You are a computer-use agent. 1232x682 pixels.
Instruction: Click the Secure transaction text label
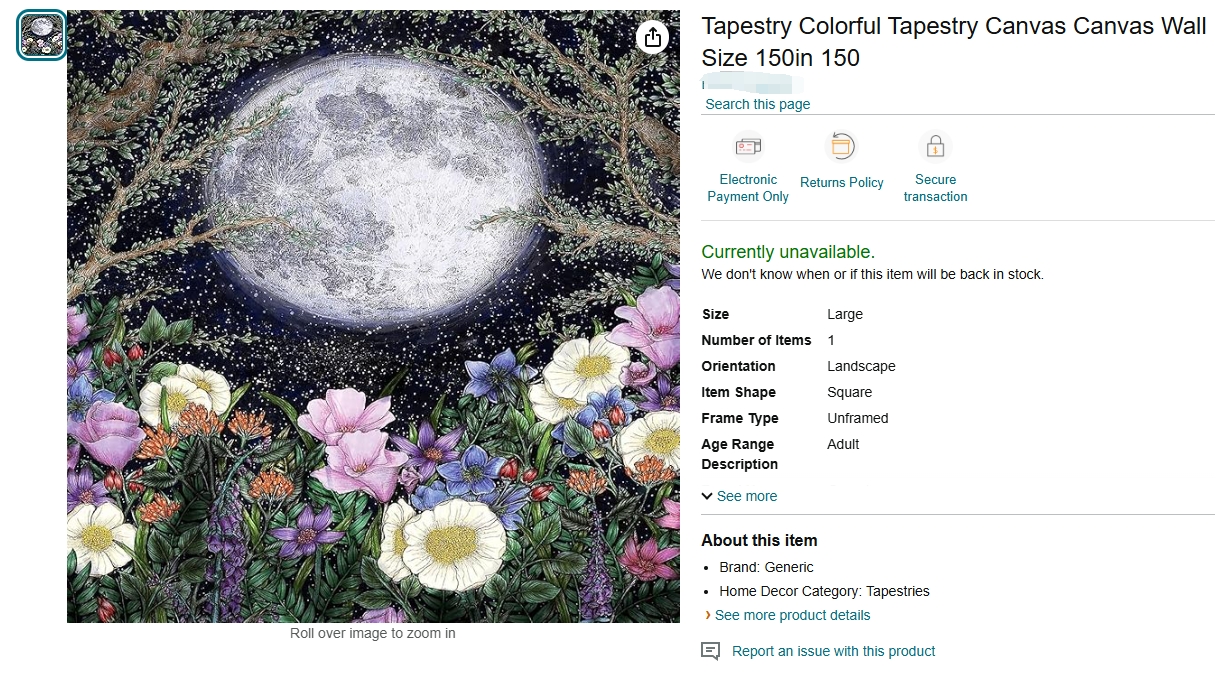[x=935, y=188]
